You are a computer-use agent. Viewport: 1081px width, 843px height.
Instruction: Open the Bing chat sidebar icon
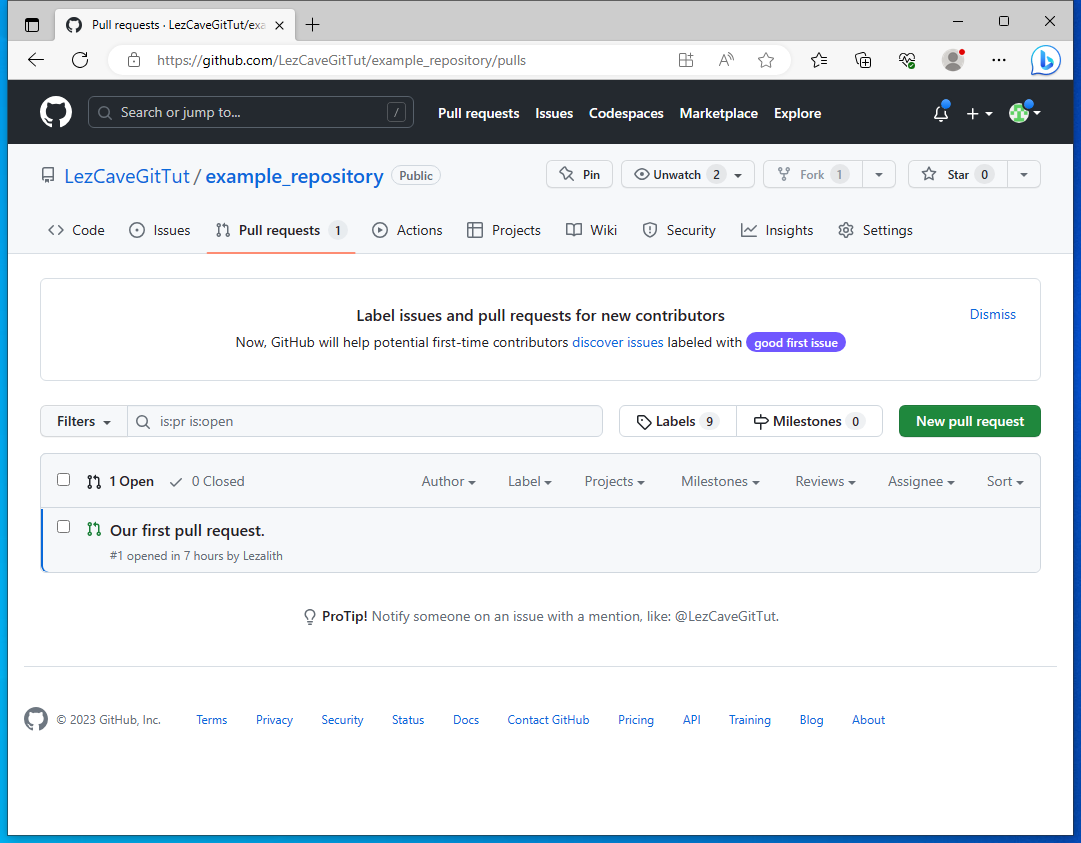[x=1045, y=60]
